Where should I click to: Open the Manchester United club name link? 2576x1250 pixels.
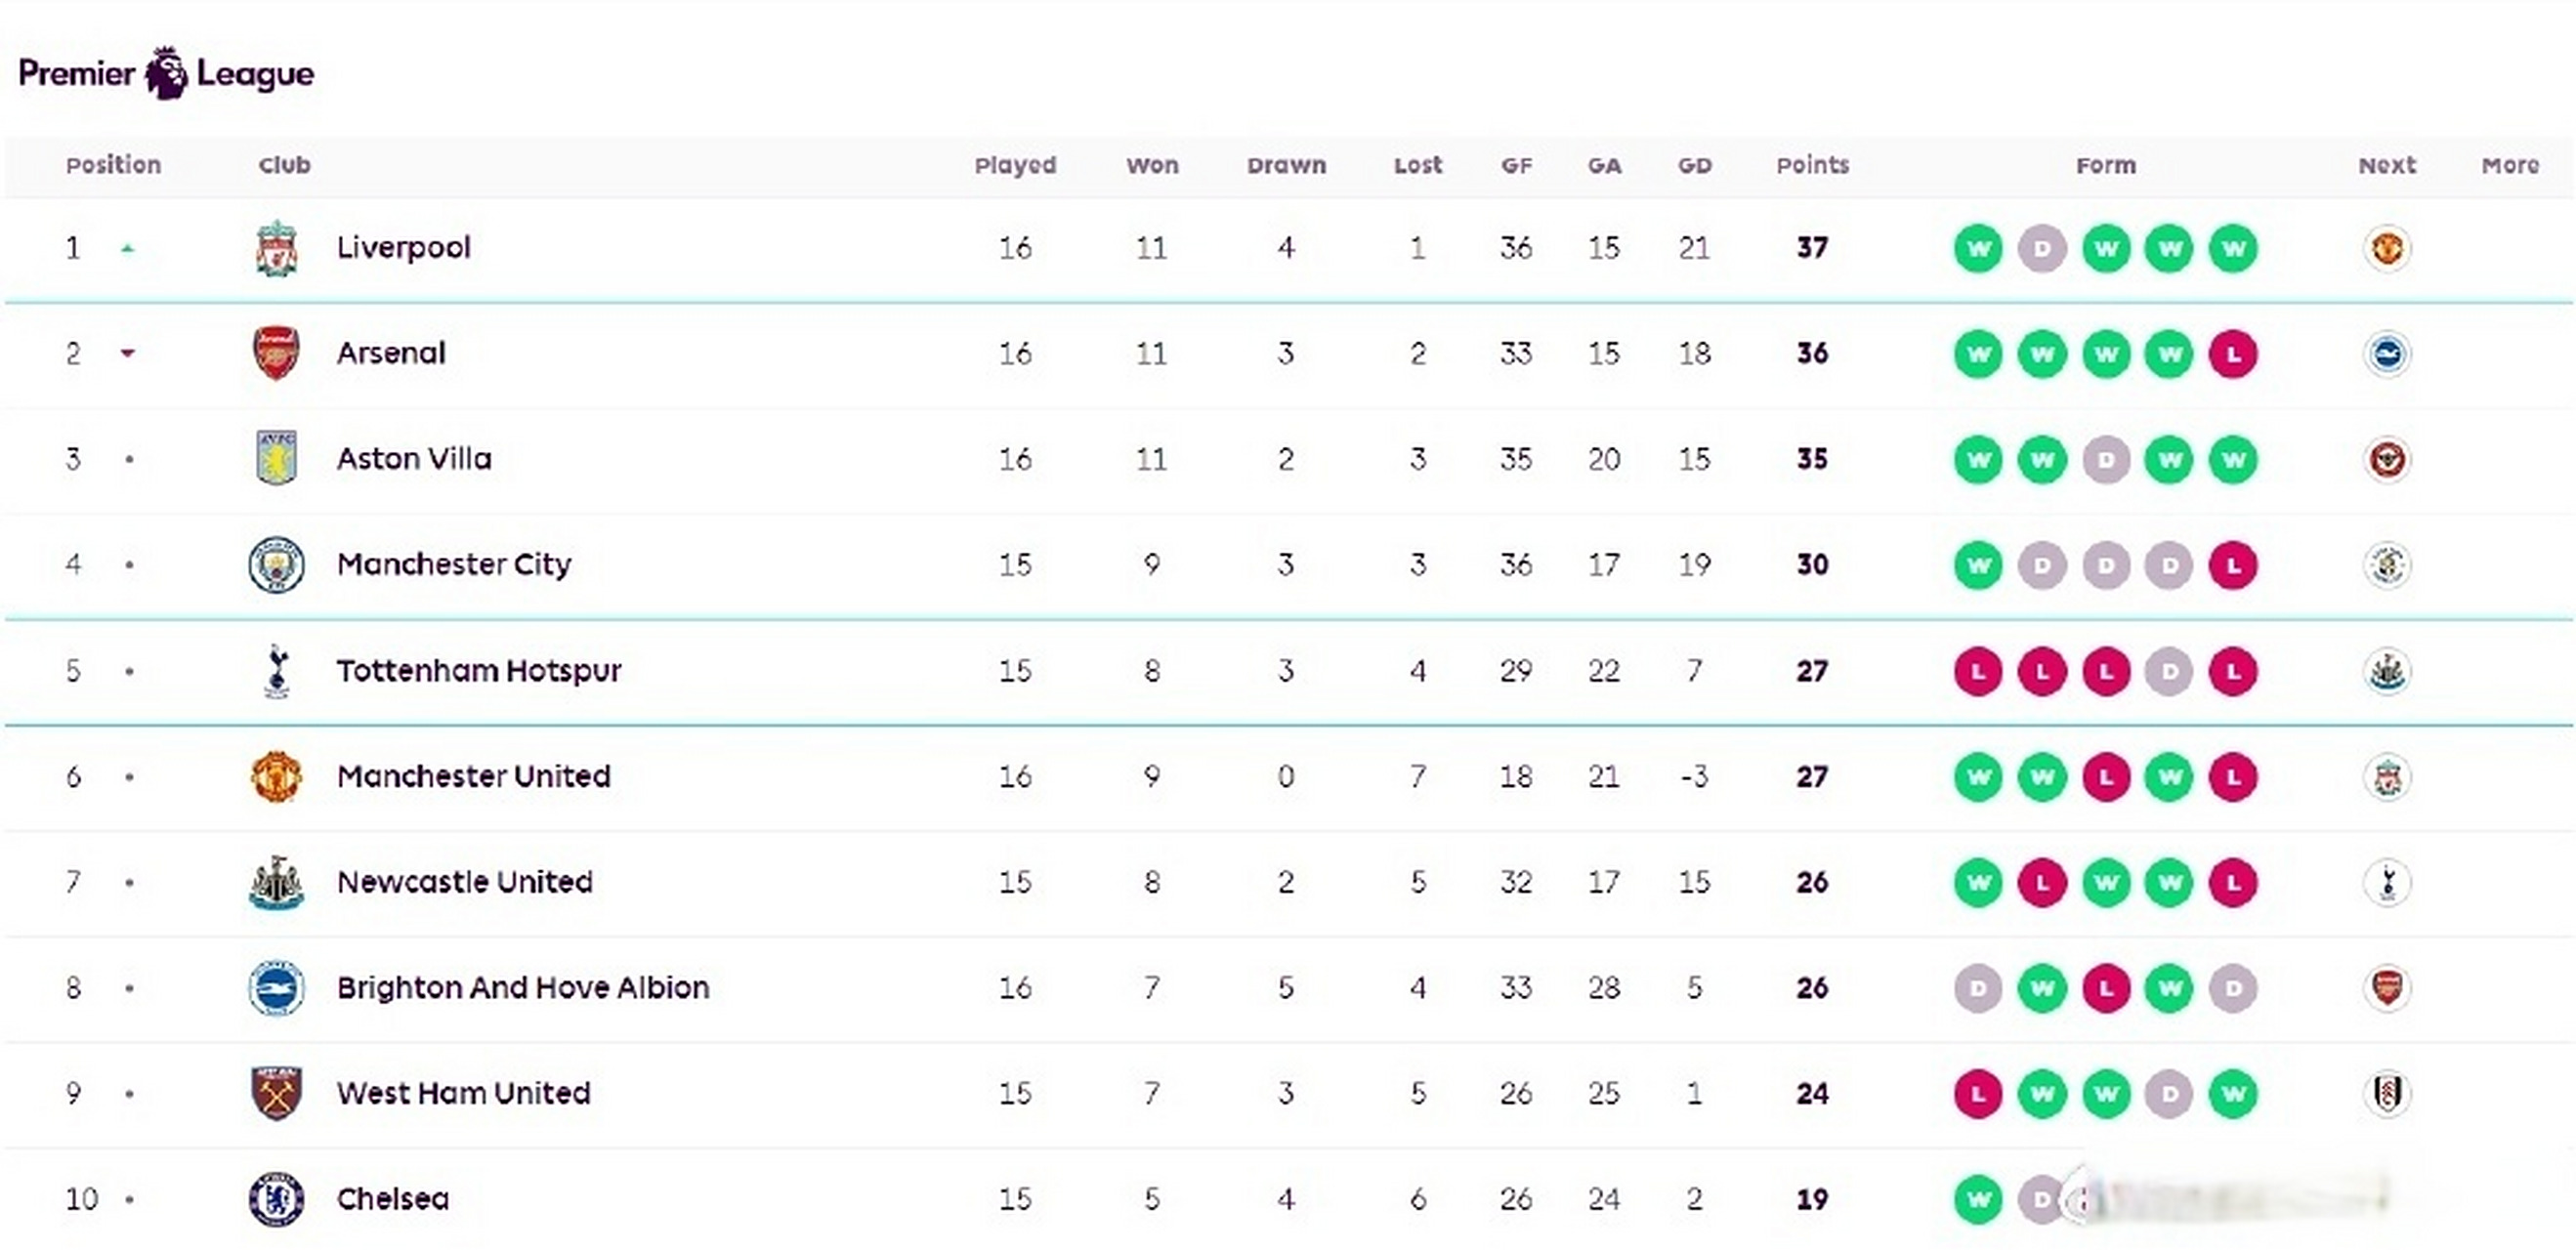click(473, 776)
